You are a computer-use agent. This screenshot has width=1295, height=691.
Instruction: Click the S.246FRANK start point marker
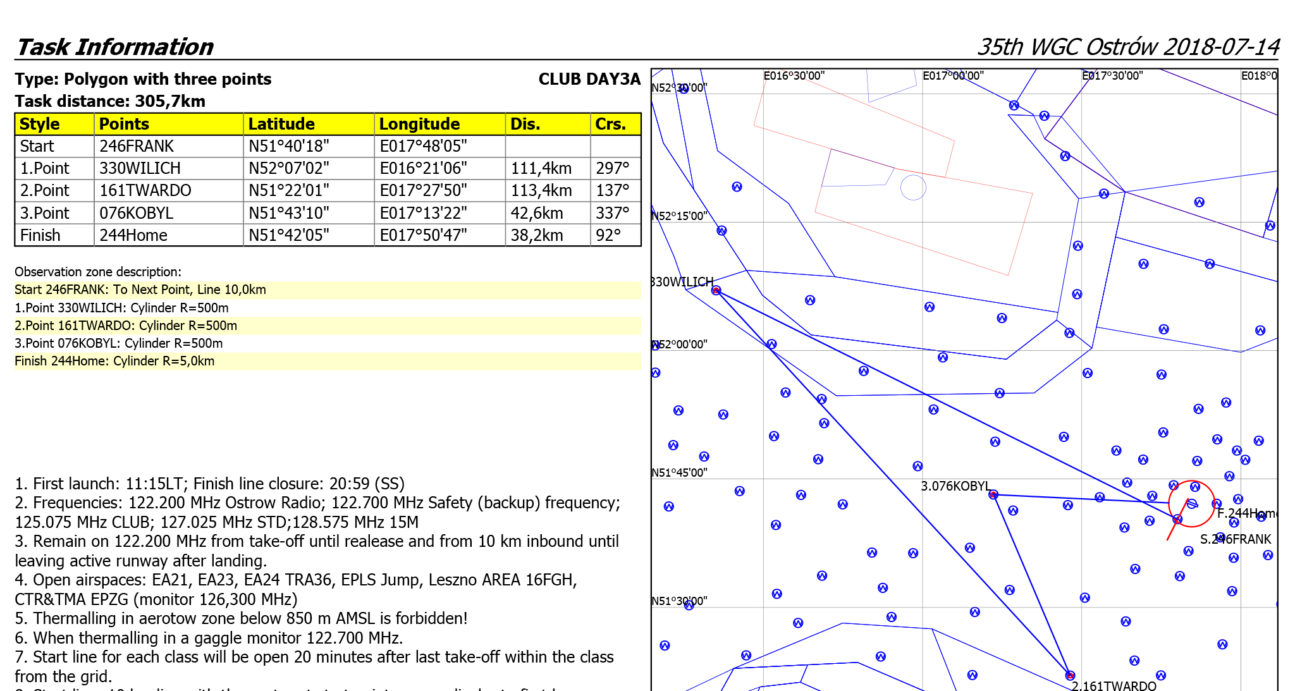[x=1177, y=519]
